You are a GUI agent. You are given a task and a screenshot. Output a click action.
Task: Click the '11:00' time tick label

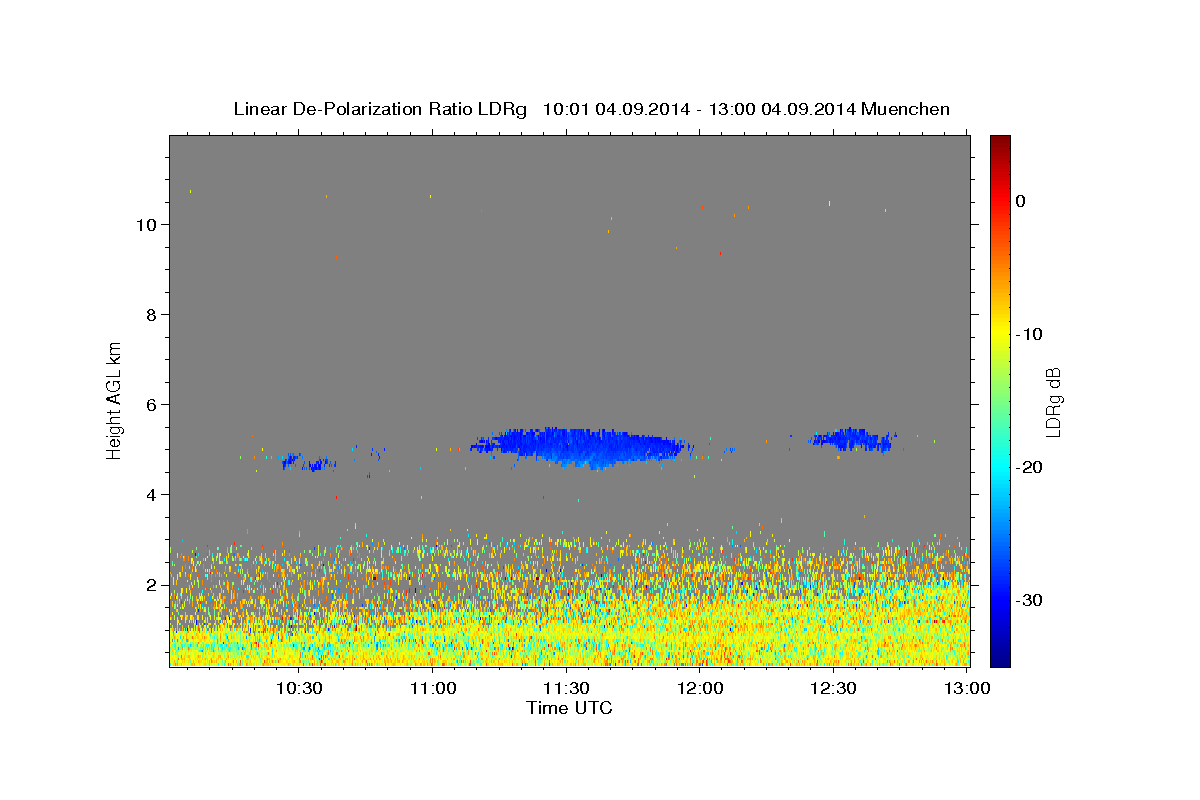tap(433, 688)
